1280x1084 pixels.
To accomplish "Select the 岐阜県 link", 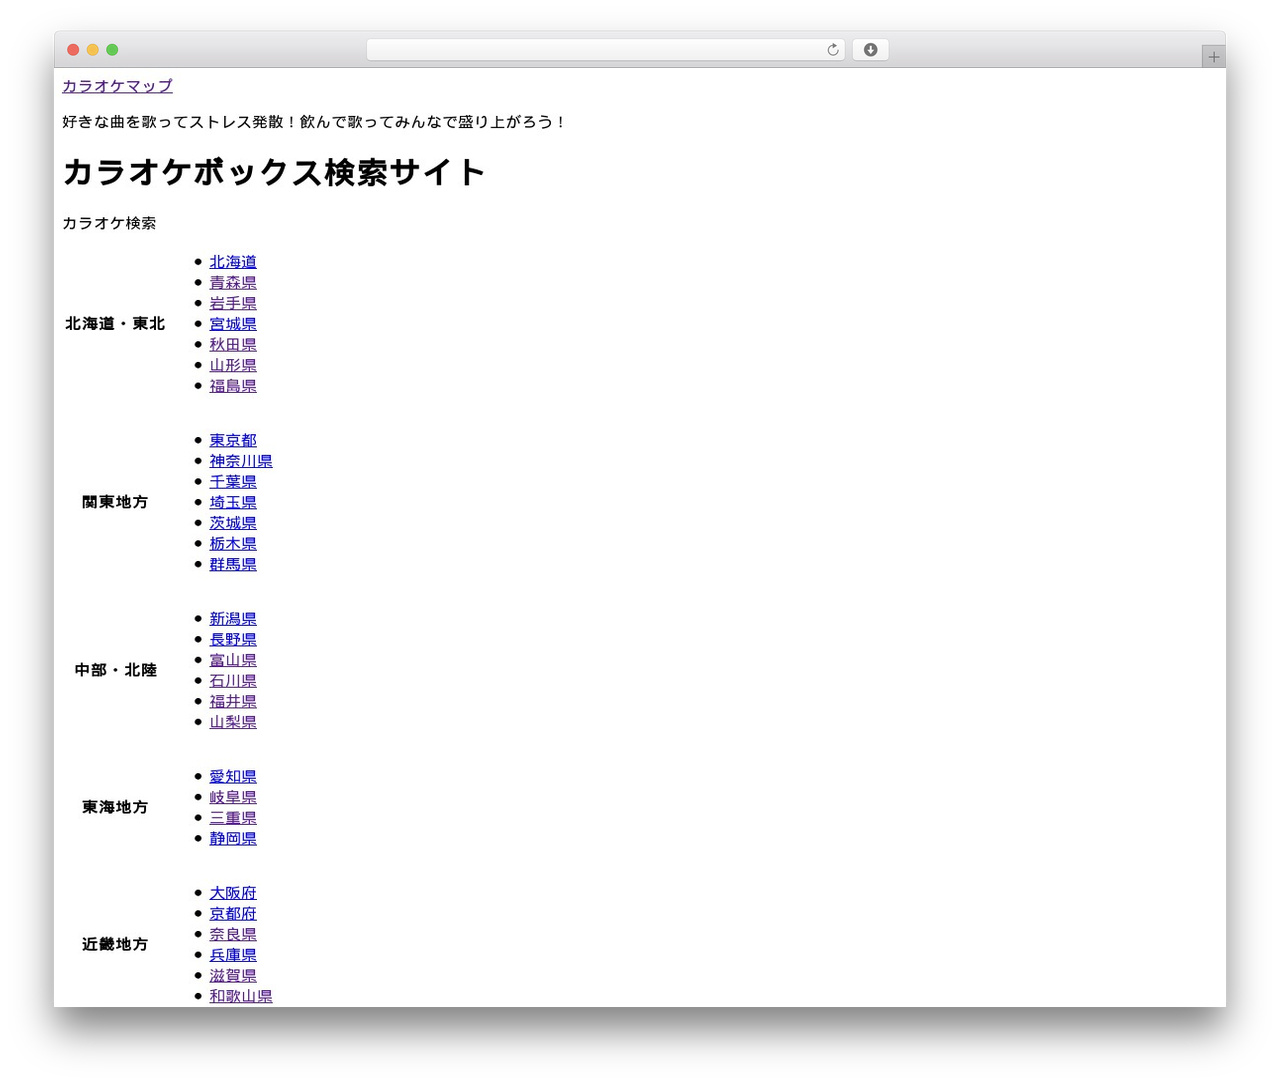I will [x=233, y=798].
